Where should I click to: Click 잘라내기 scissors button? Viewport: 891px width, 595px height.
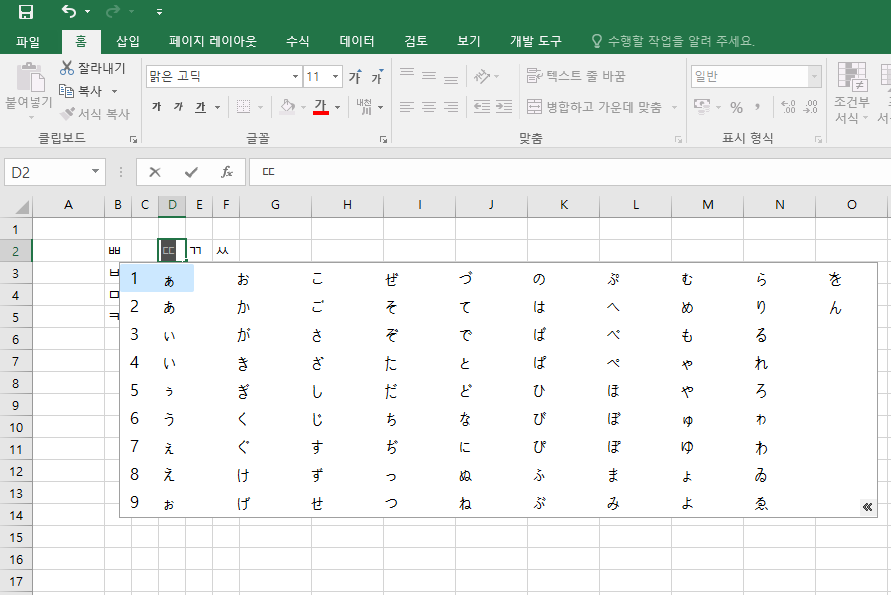(93, 68)
